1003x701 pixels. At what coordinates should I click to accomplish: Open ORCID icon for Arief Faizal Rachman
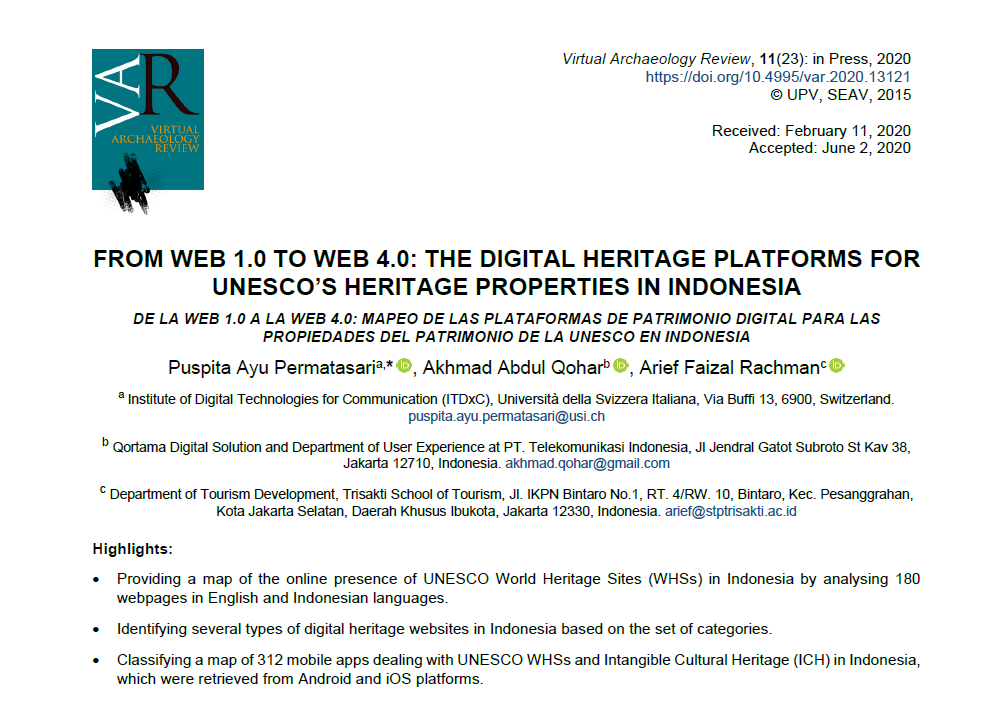coord(837,366)
